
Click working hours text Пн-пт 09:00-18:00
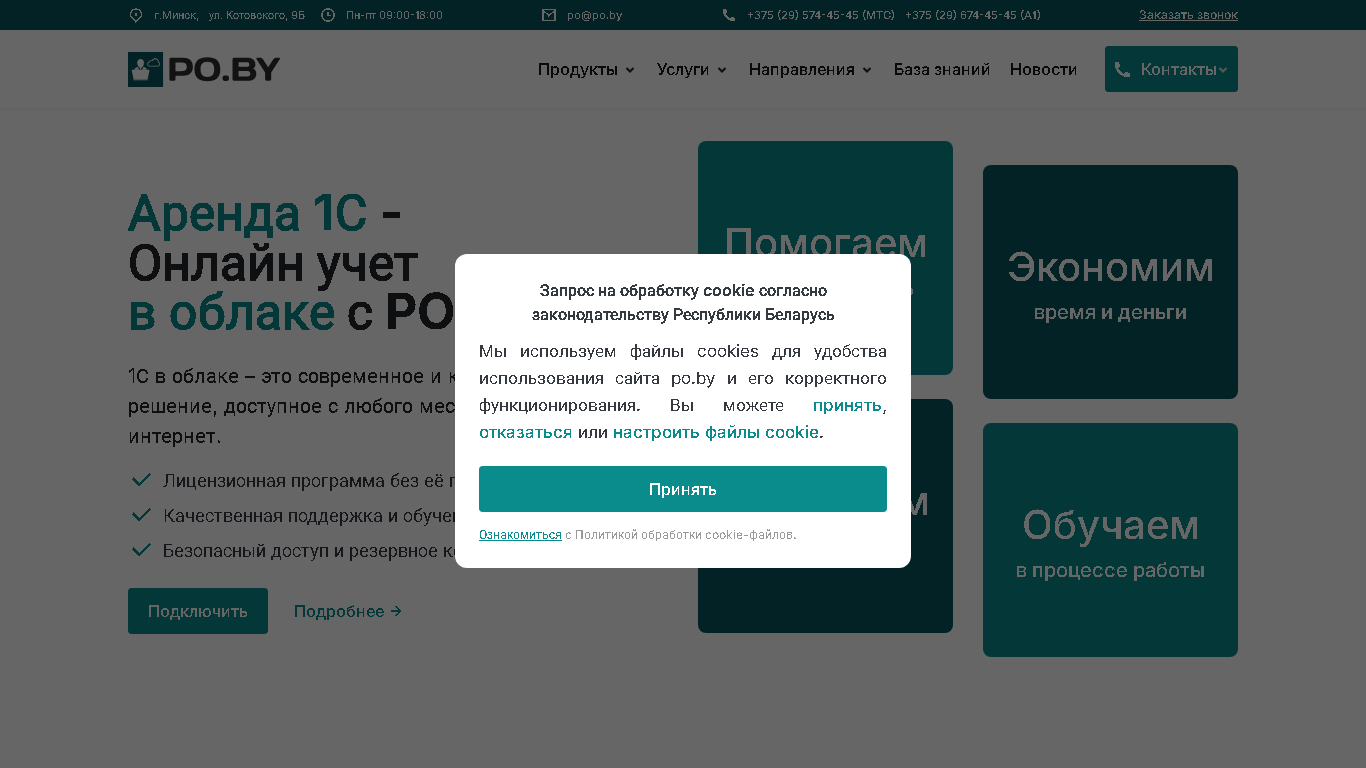pos(394,15)
